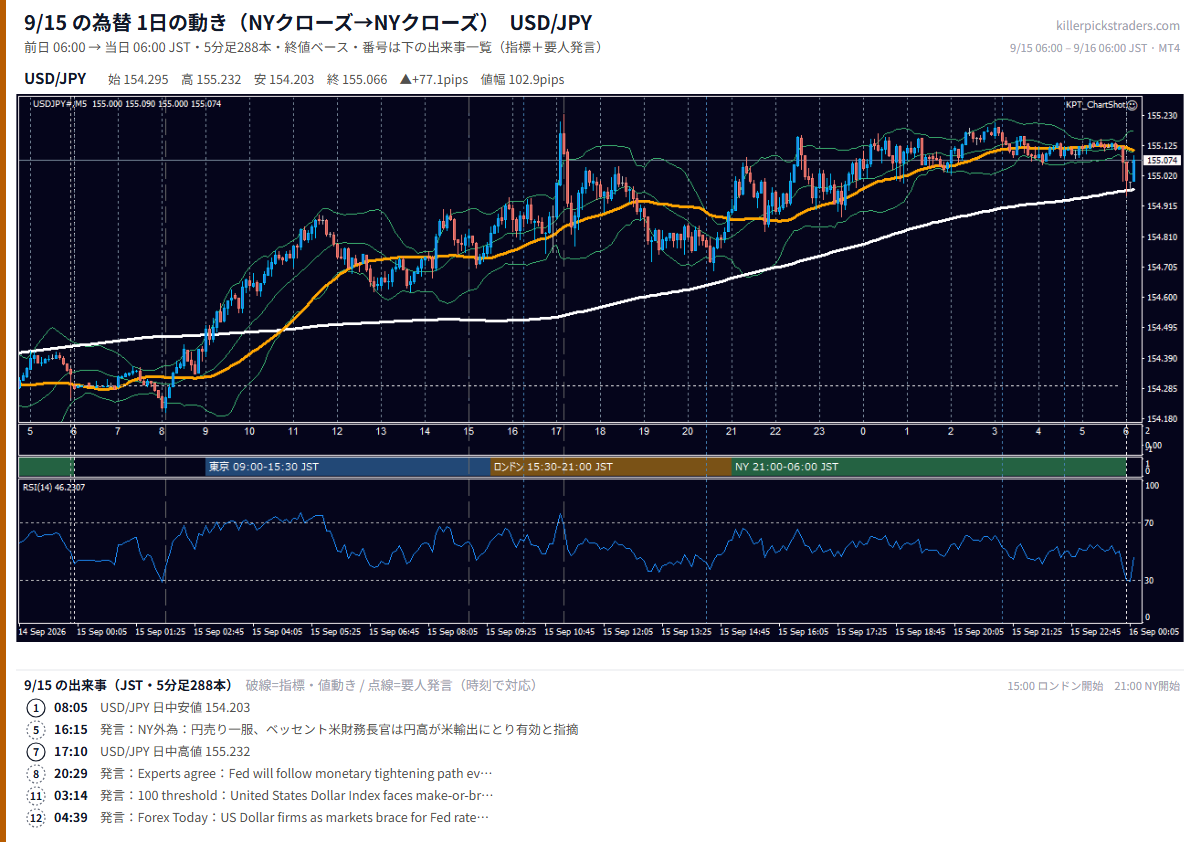Click the 15:00 ロンドン開始 note

point(1055,686)
